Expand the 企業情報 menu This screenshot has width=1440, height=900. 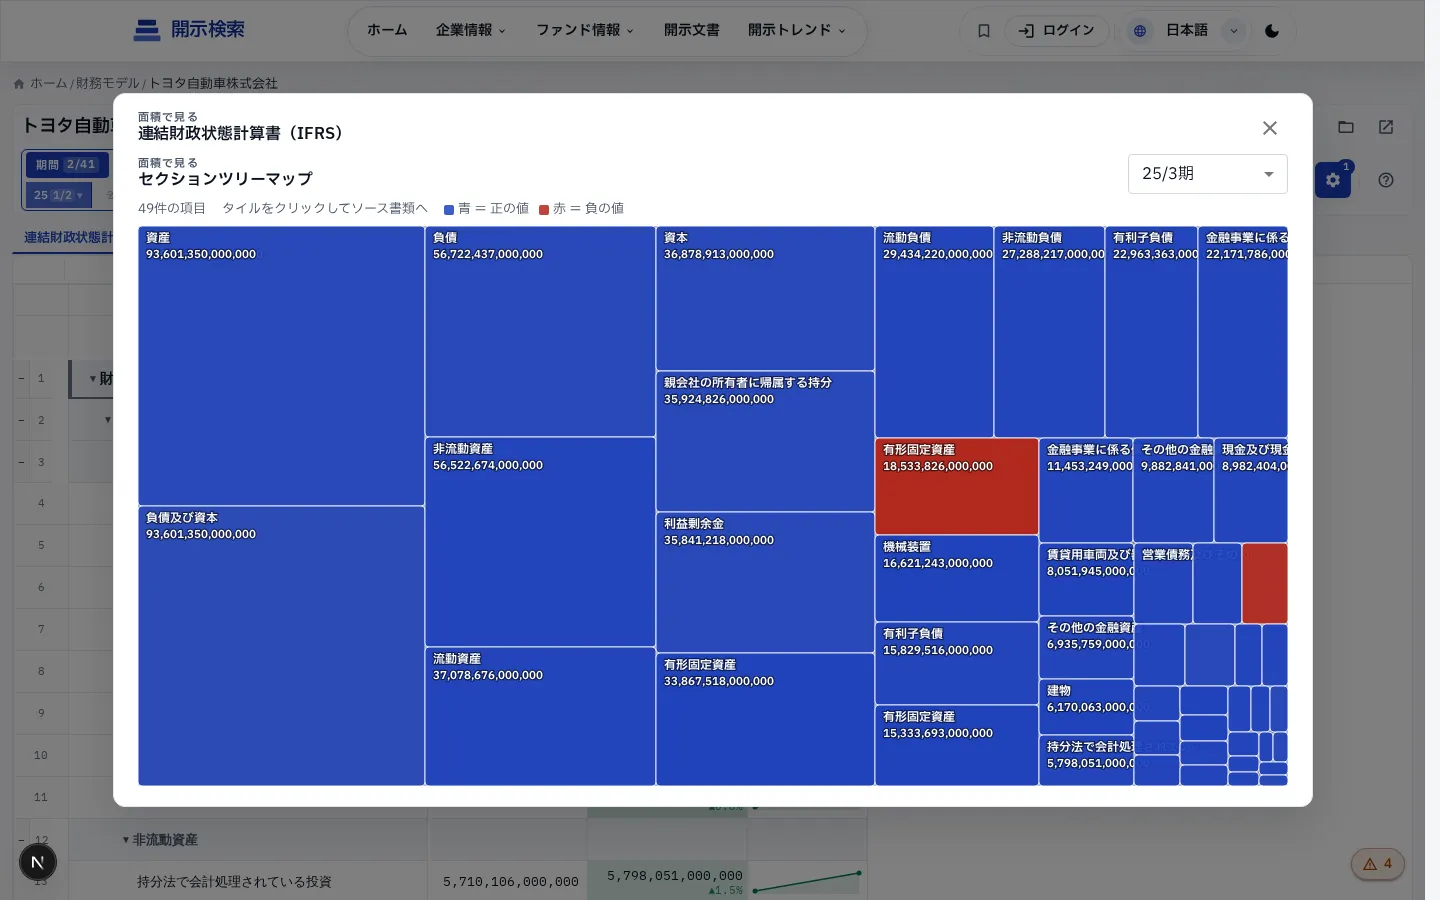point(470,30)
